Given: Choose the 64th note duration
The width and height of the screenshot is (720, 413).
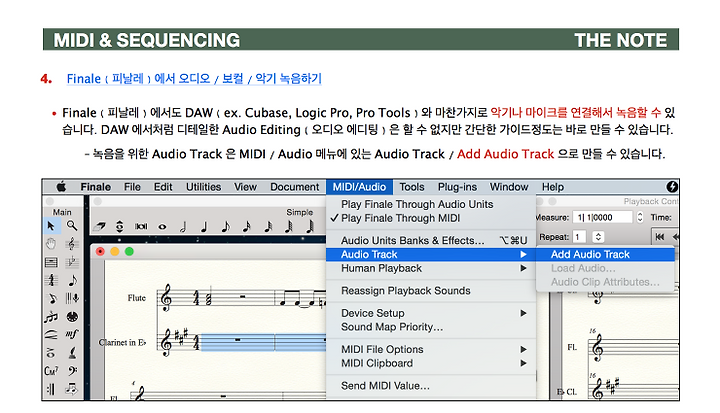Looking at the screenshot, I should [289, 226].
